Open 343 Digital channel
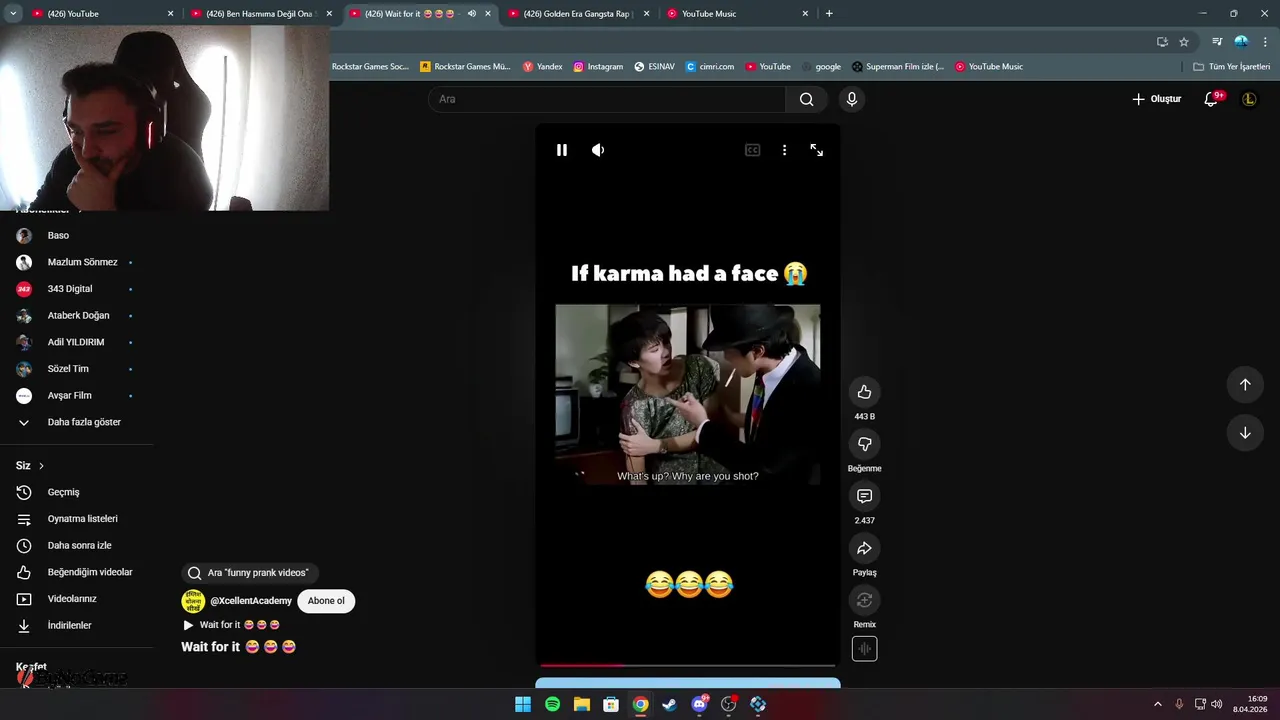Image resolution: width=1280 pixels, height=720 pixels. (70, 289)
